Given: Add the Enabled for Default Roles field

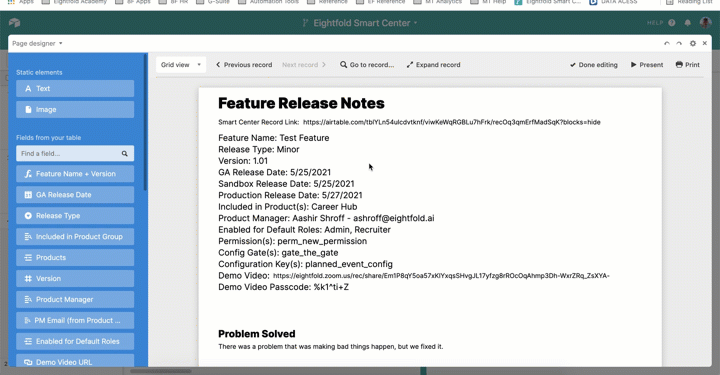Looking at the screenshot, I should click(75, 341).
